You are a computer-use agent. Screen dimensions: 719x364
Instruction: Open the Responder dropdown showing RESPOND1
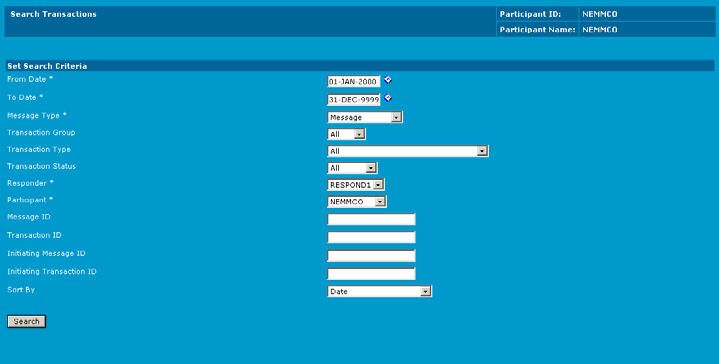point(356,185)
